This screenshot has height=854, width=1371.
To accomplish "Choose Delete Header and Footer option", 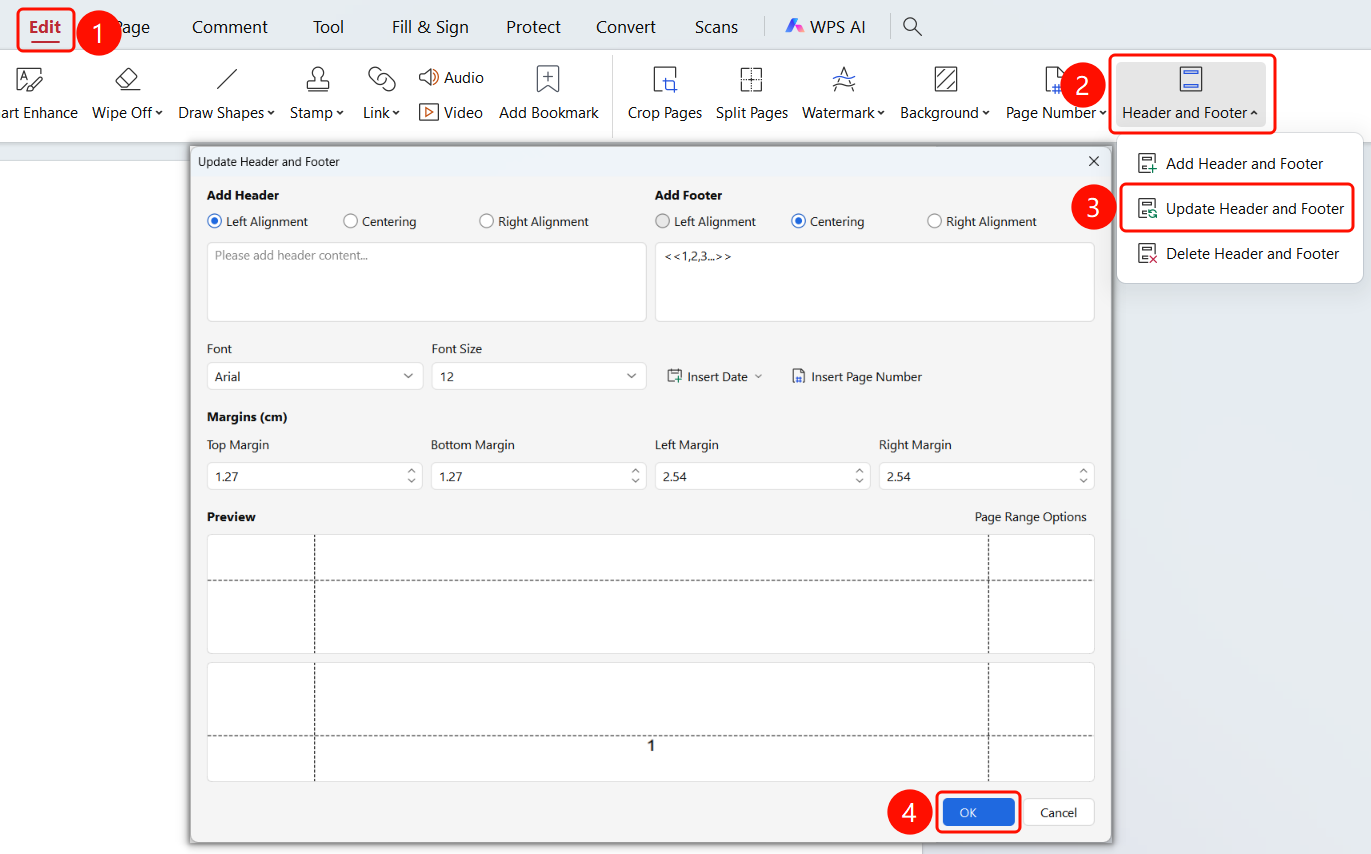I will 1240,254.
